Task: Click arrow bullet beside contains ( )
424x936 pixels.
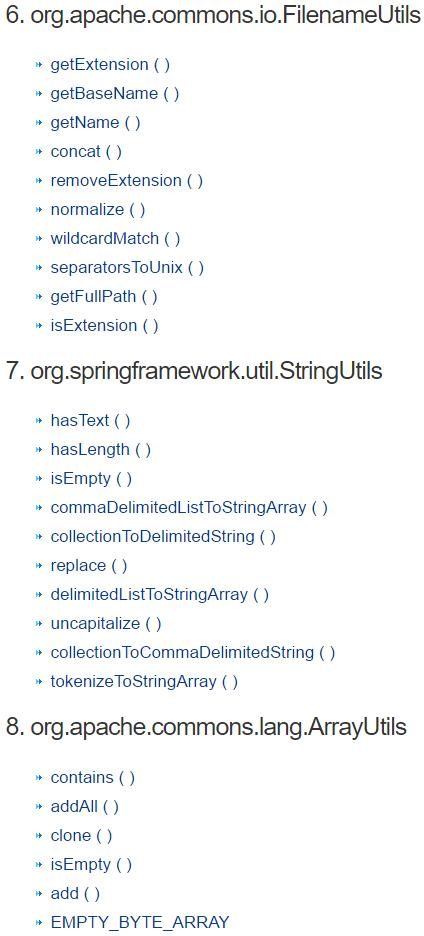Action: coord(40,778)
